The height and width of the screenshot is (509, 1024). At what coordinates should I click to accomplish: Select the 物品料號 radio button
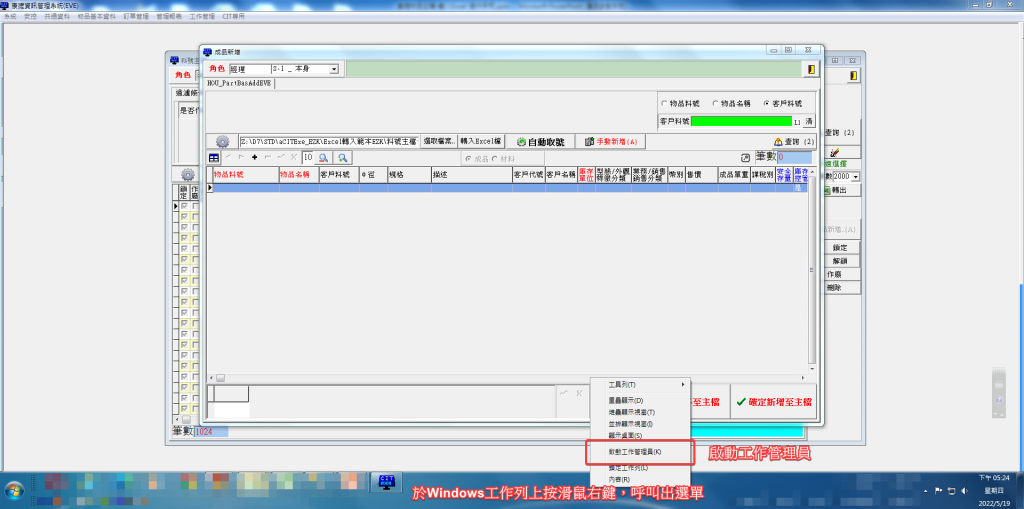666,103
